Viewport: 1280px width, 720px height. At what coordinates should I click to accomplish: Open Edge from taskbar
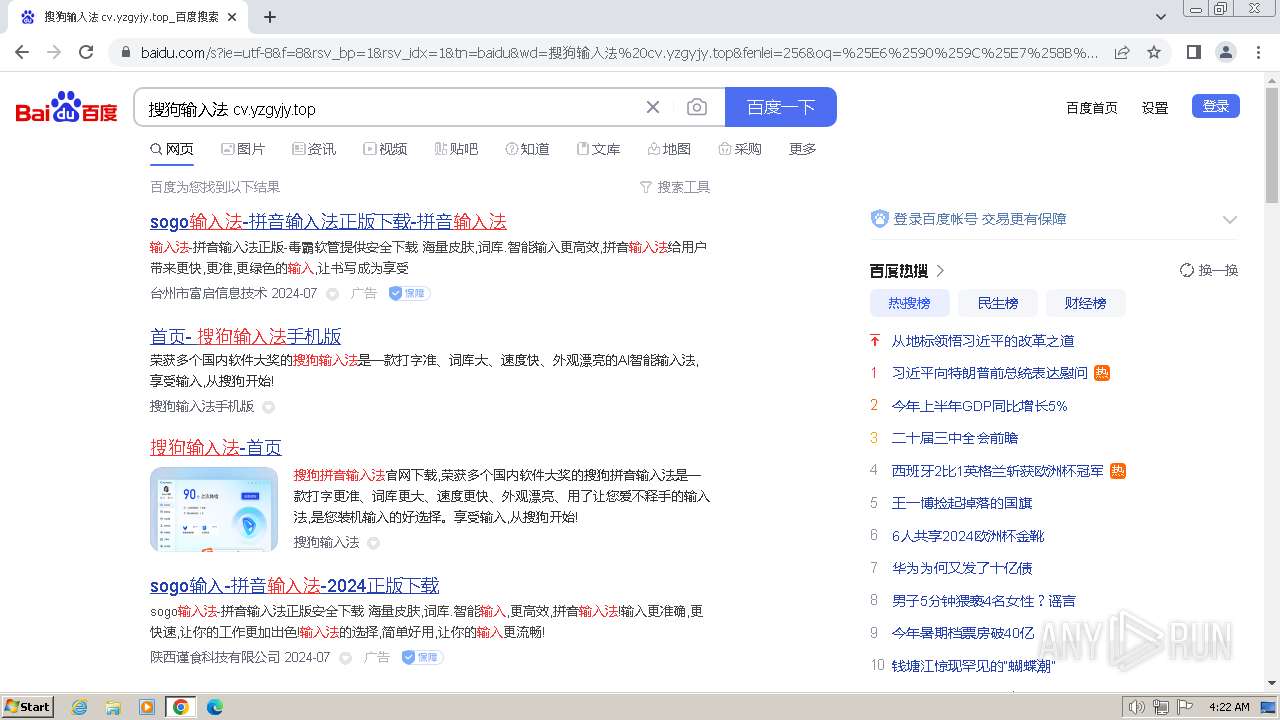(214, 707)
